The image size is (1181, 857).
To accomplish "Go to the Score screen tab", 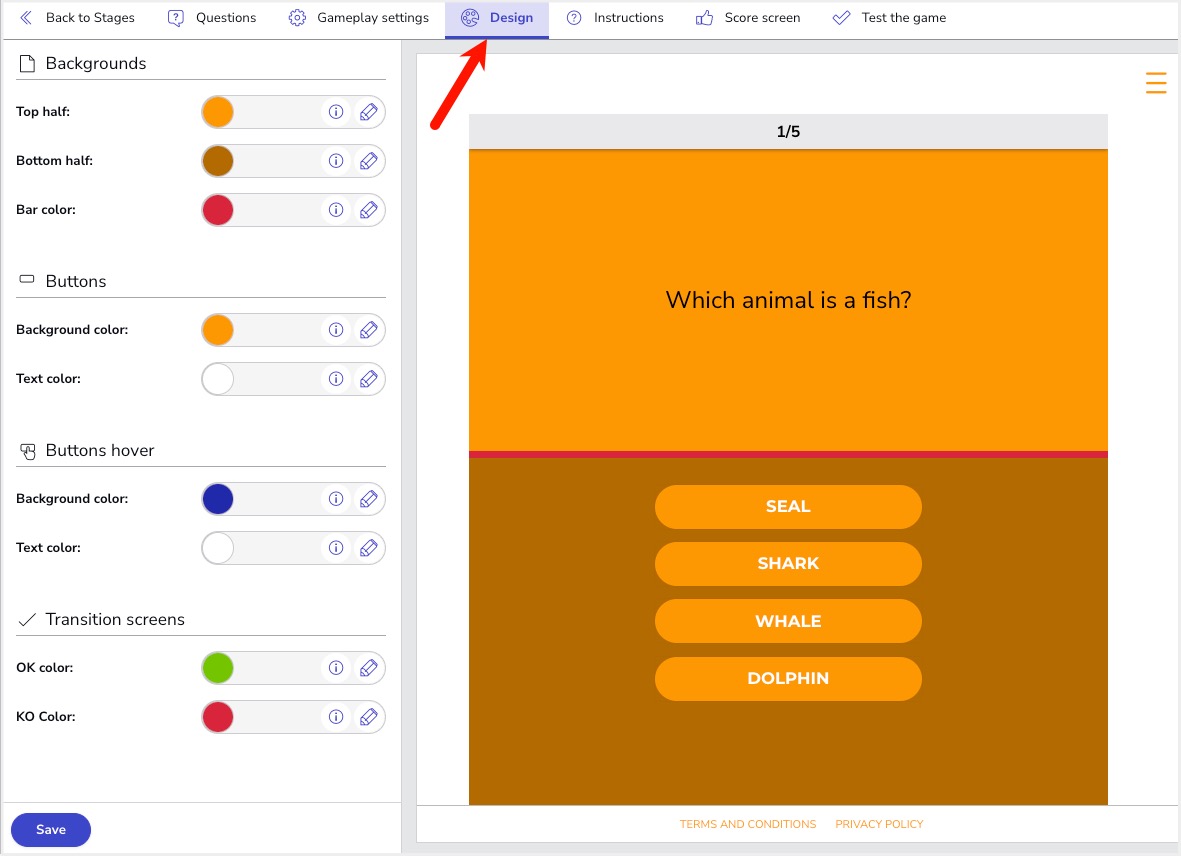I will (x=748, y=18).
